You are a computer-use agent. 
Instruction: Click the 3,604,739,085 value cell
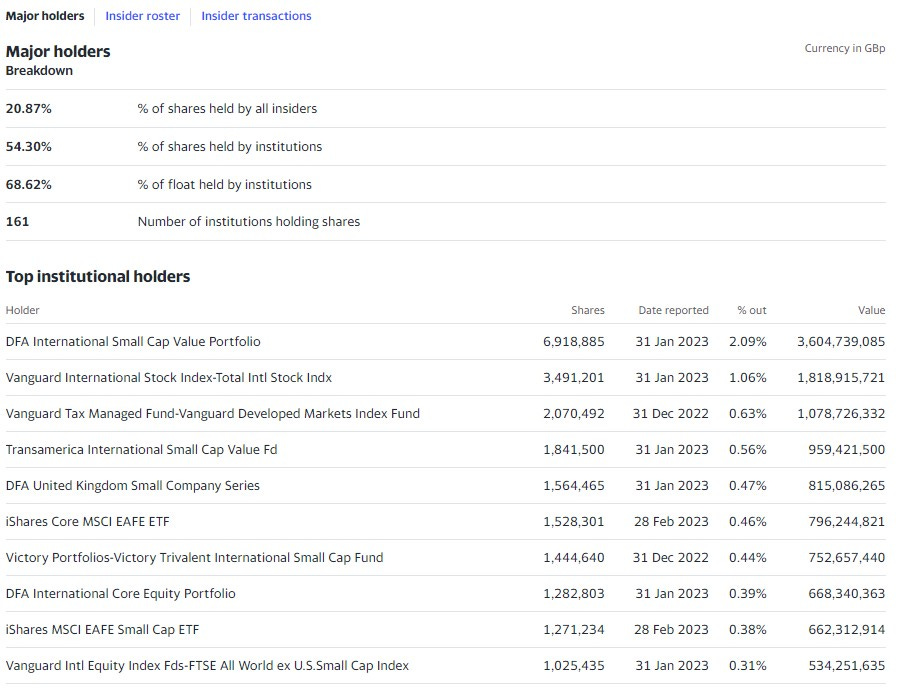click(x=841, y=342)
